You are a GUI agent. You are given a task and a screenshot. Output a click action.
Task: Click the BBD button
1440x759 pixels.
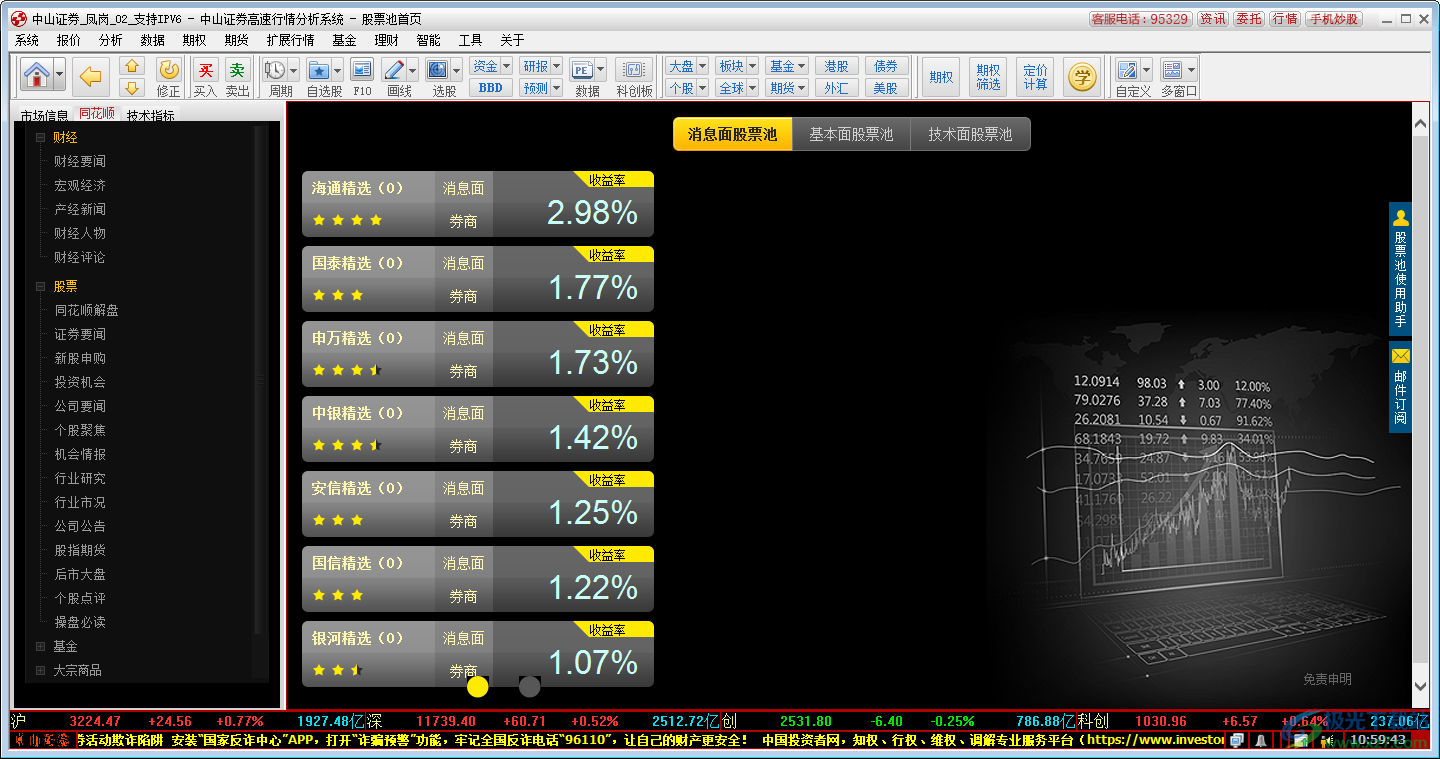[491, 88]
